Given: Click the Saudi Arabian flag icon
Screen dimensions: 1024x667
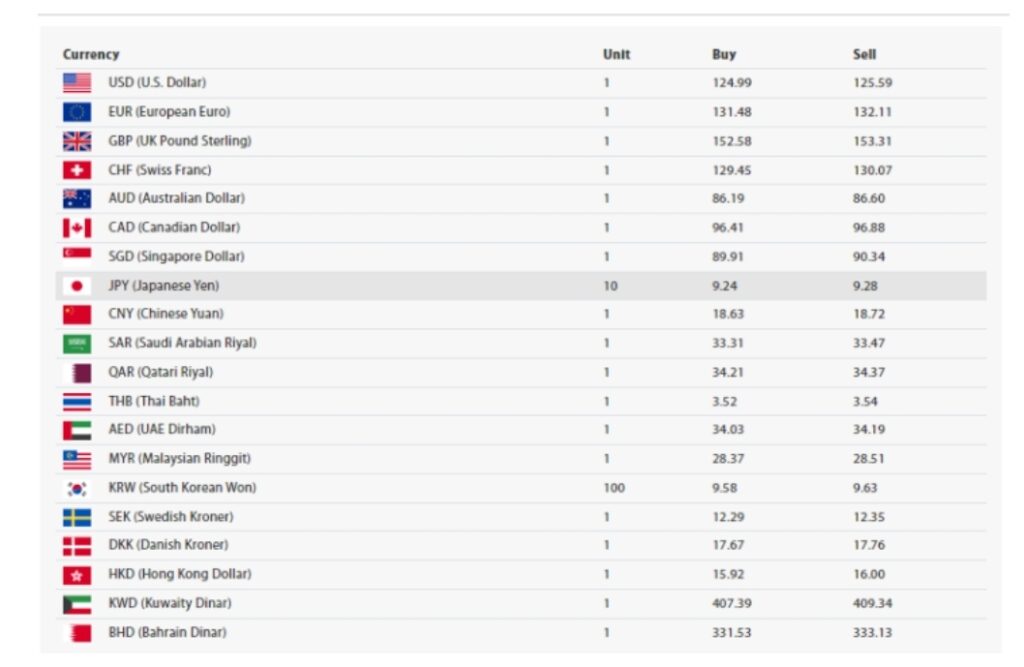Looking at the screenshot, I should 77,344.
